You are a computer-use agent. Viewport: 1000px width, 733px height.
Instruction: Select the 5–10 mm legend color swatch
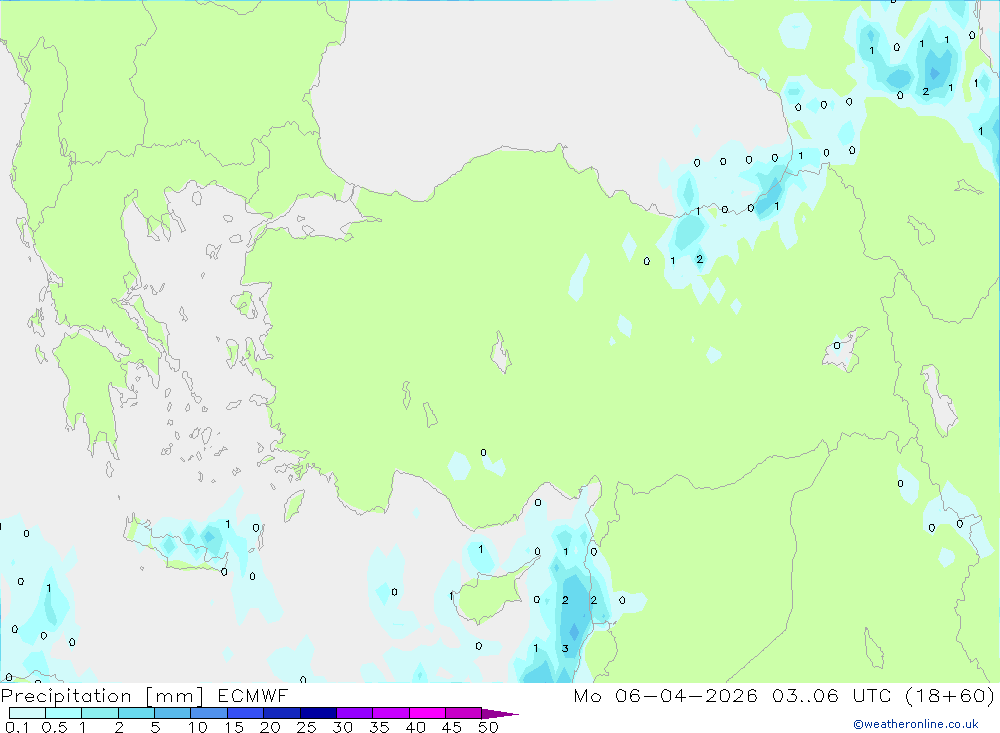(173, 713)
